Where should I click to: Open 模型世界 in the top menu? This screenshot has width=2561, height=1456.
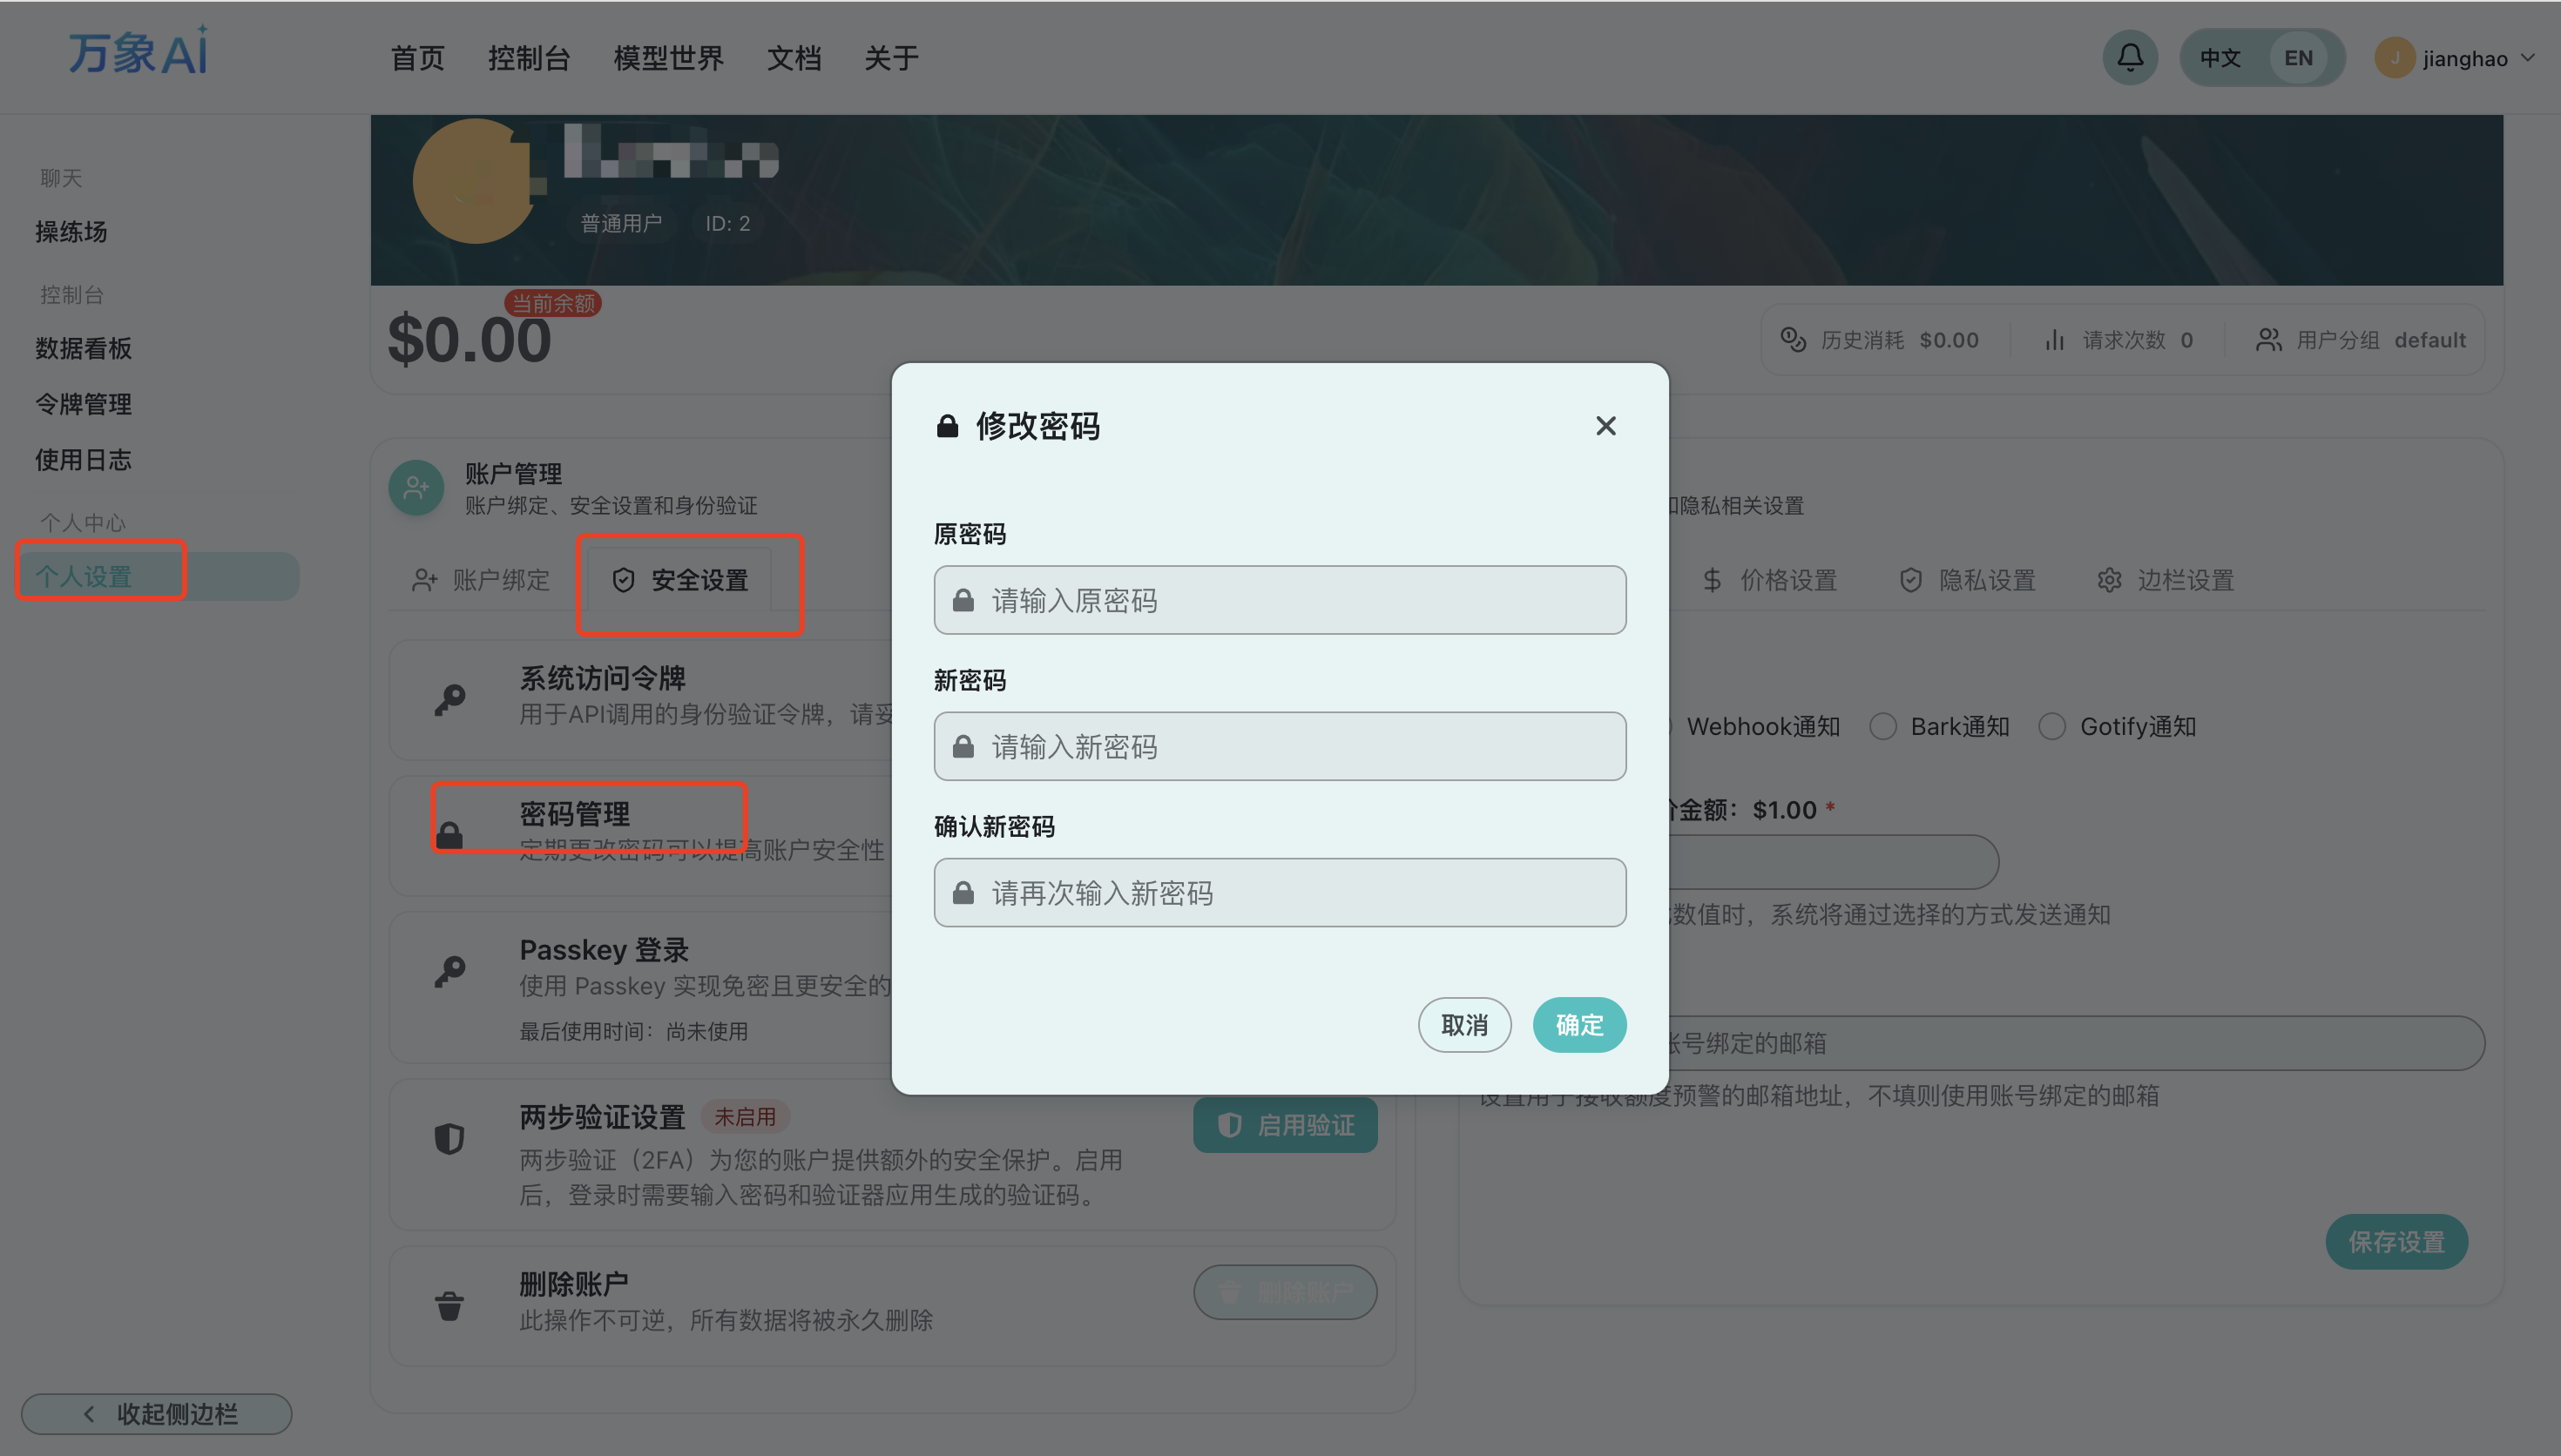tap(668, 58)
